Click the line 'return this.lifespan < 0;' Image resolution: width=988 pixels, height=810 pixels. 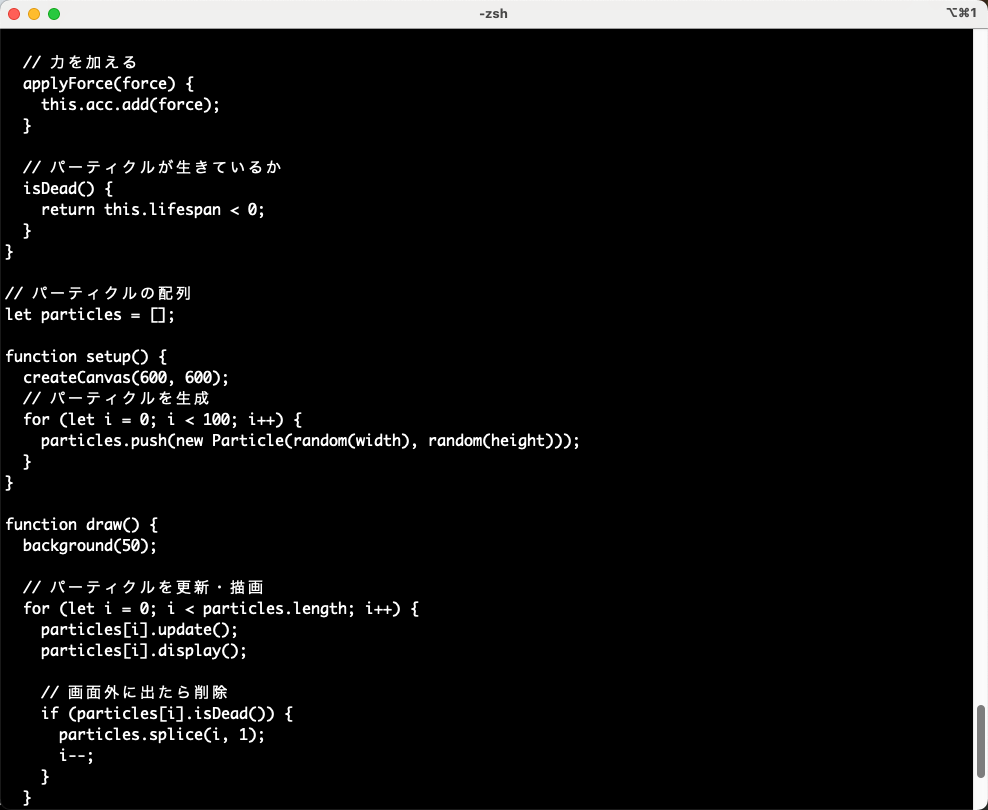pos(153,210)
